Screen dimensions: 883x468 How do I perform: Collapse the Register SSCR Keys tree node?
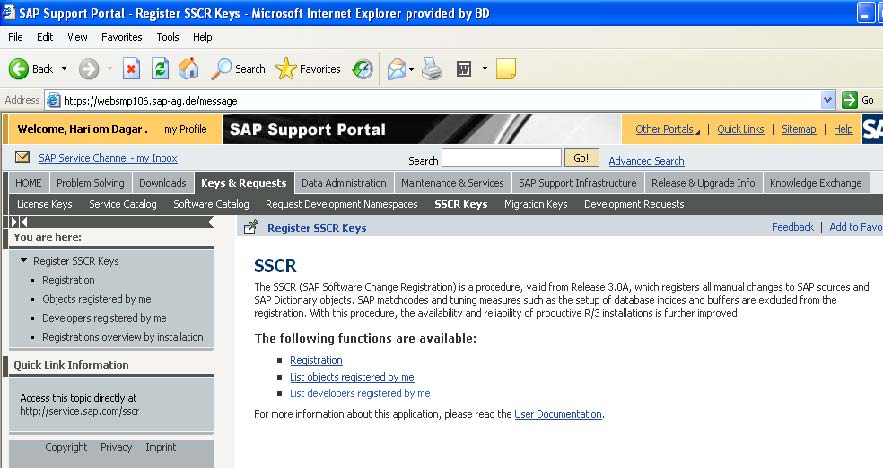(24, 260)
